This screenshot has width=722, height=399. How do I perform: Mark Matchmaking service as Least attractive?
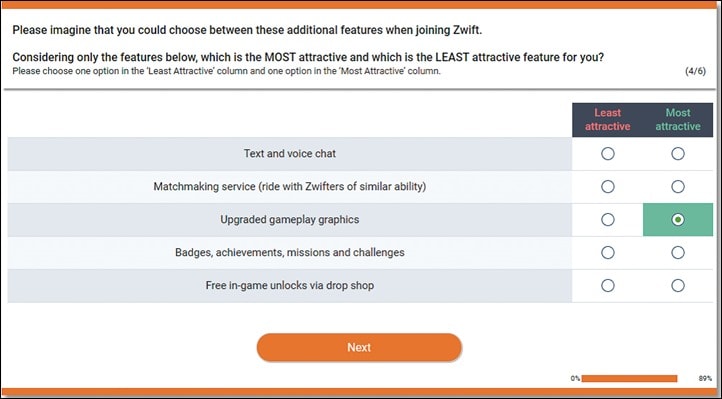(607, 186)
